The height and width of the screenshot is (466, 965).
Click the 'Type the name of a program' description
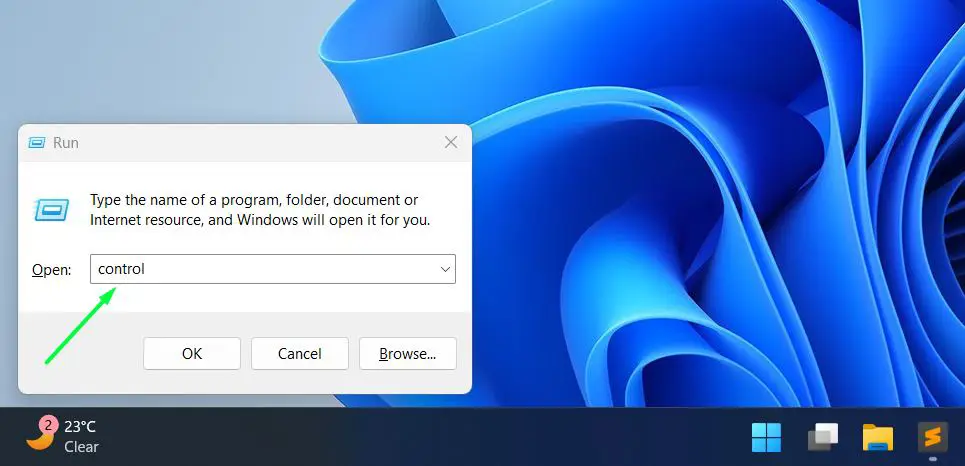point(260,210)
